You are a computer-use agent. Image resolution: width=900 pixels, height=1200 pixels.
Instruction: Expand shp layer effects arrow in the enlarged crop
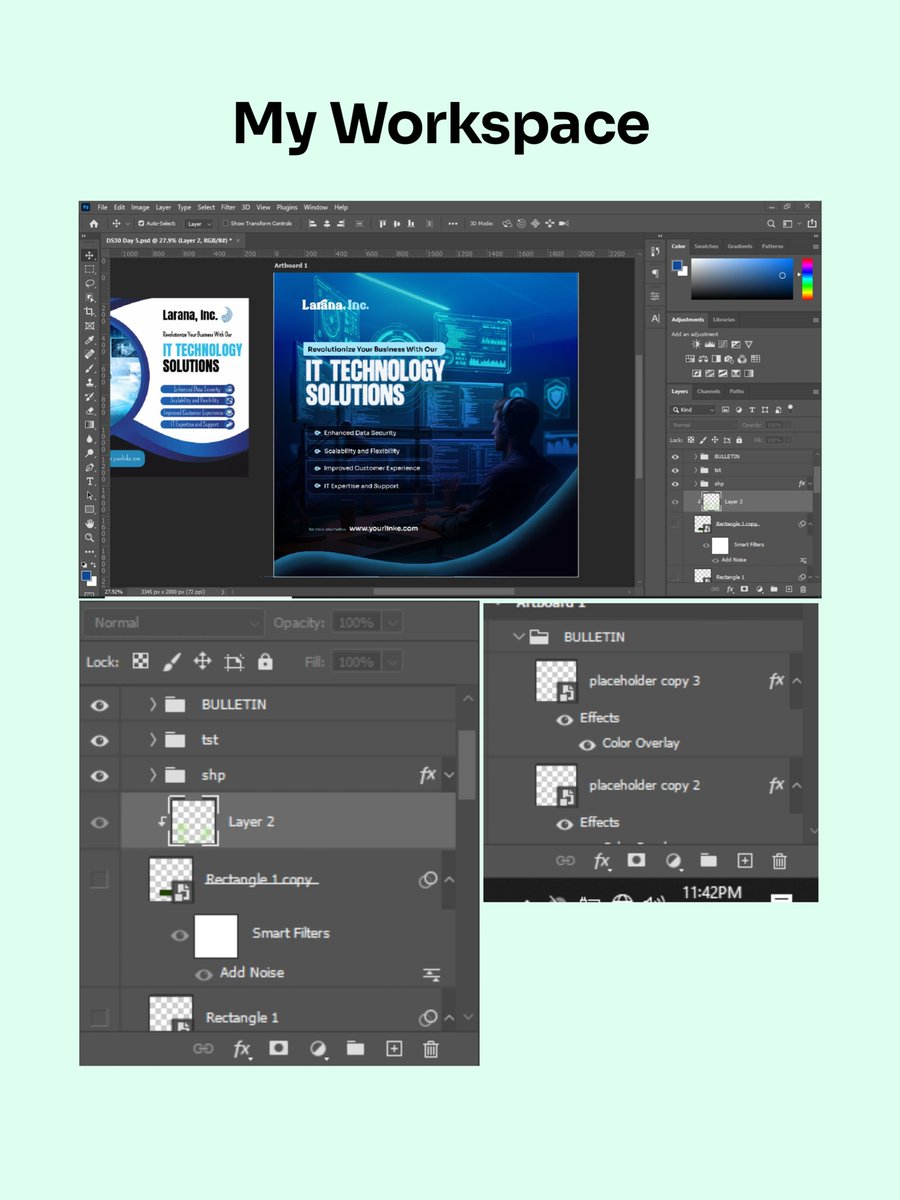coord(449,775)
